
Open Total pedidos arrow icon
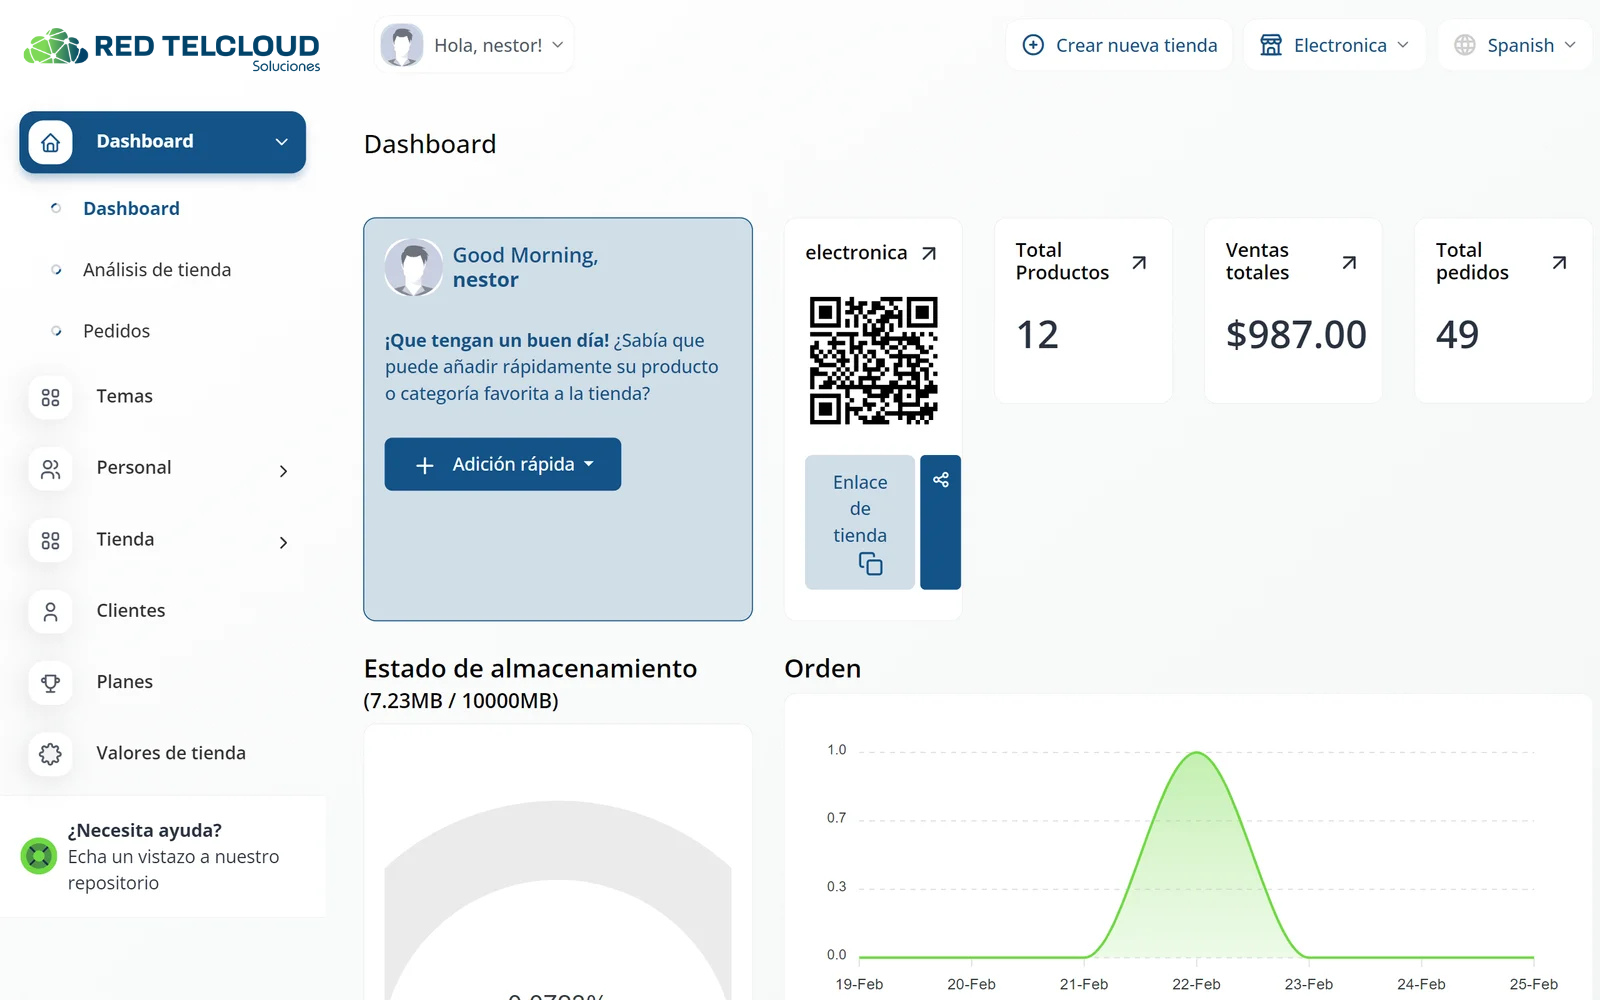click(x=1559, y=263)
